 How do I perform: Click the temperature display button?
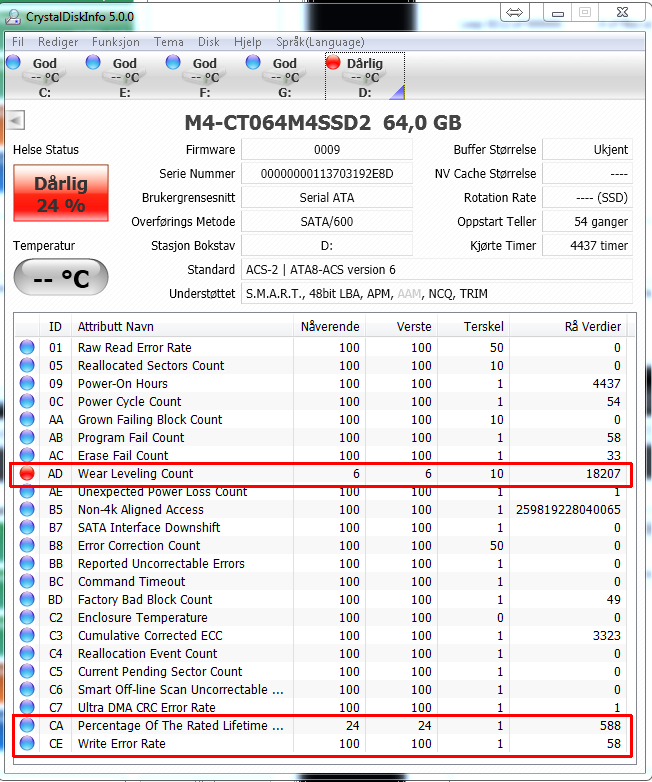[x=61, y=277]
